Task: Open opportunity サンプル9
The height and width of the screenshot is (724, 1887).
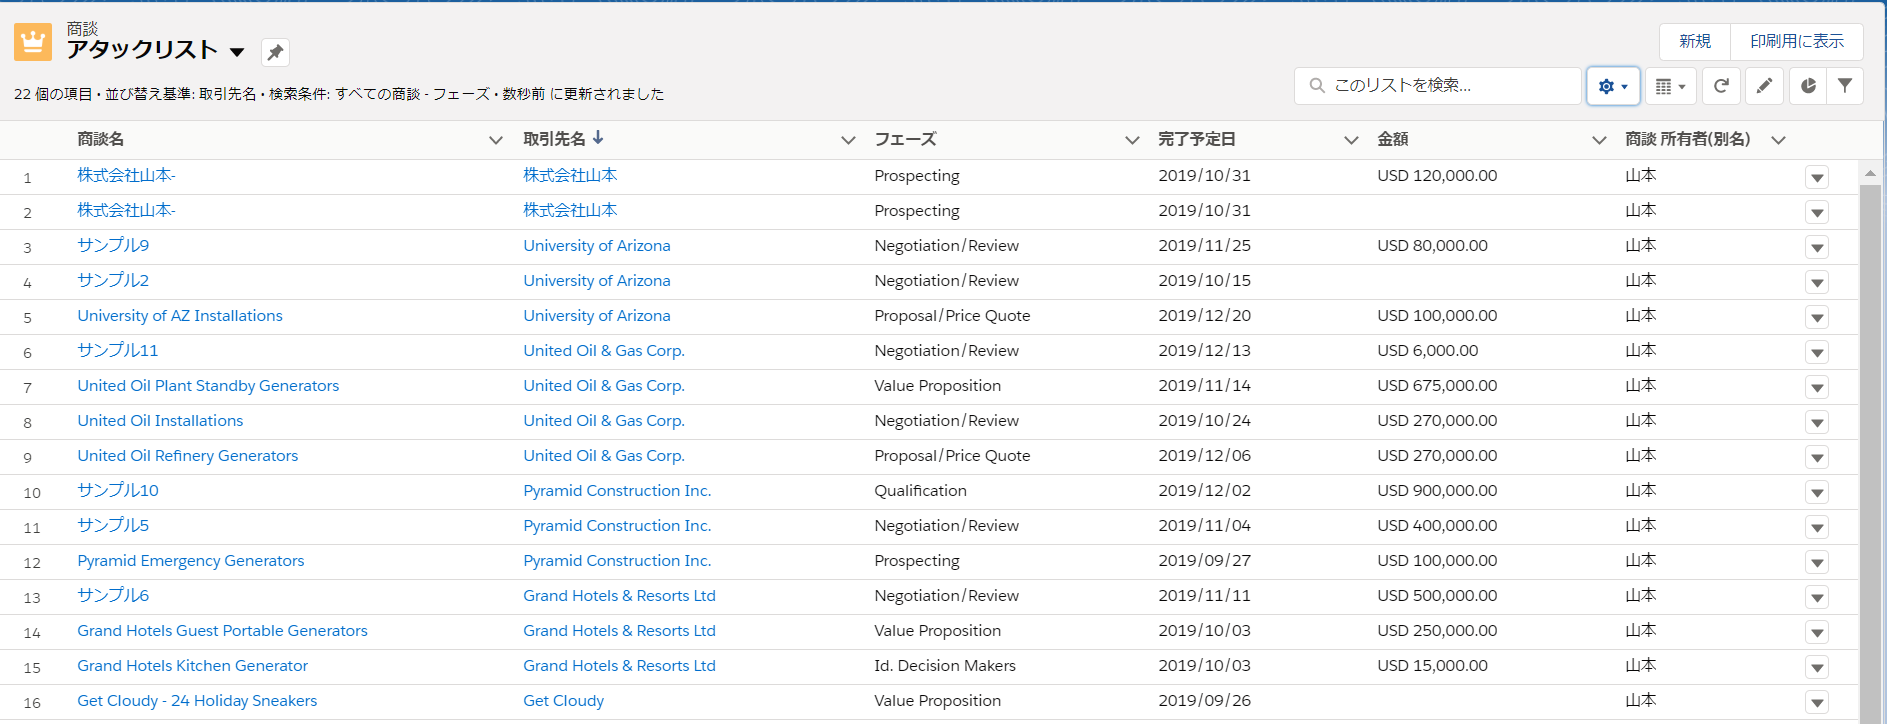Action: click(x=113, y=245)
